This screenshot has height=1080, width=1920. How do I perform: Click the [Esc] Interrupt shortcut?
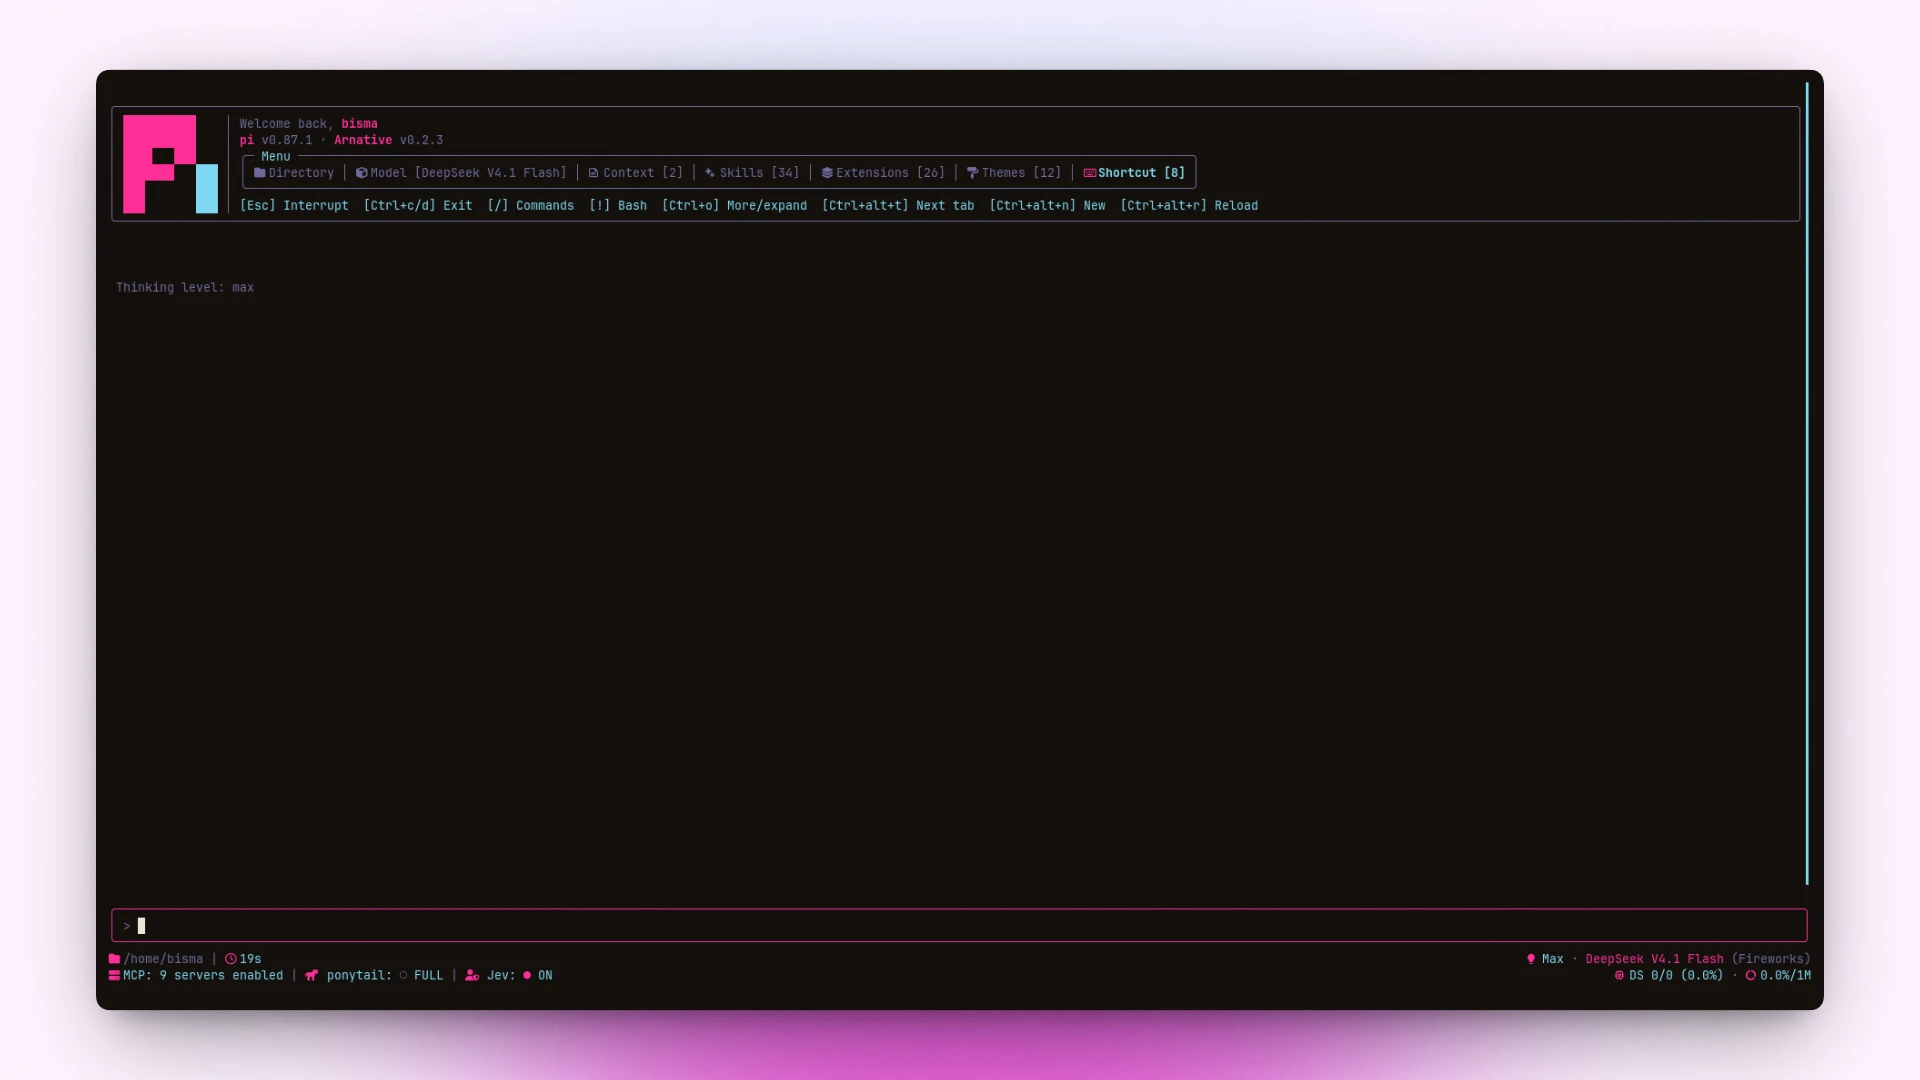[294, 206]
